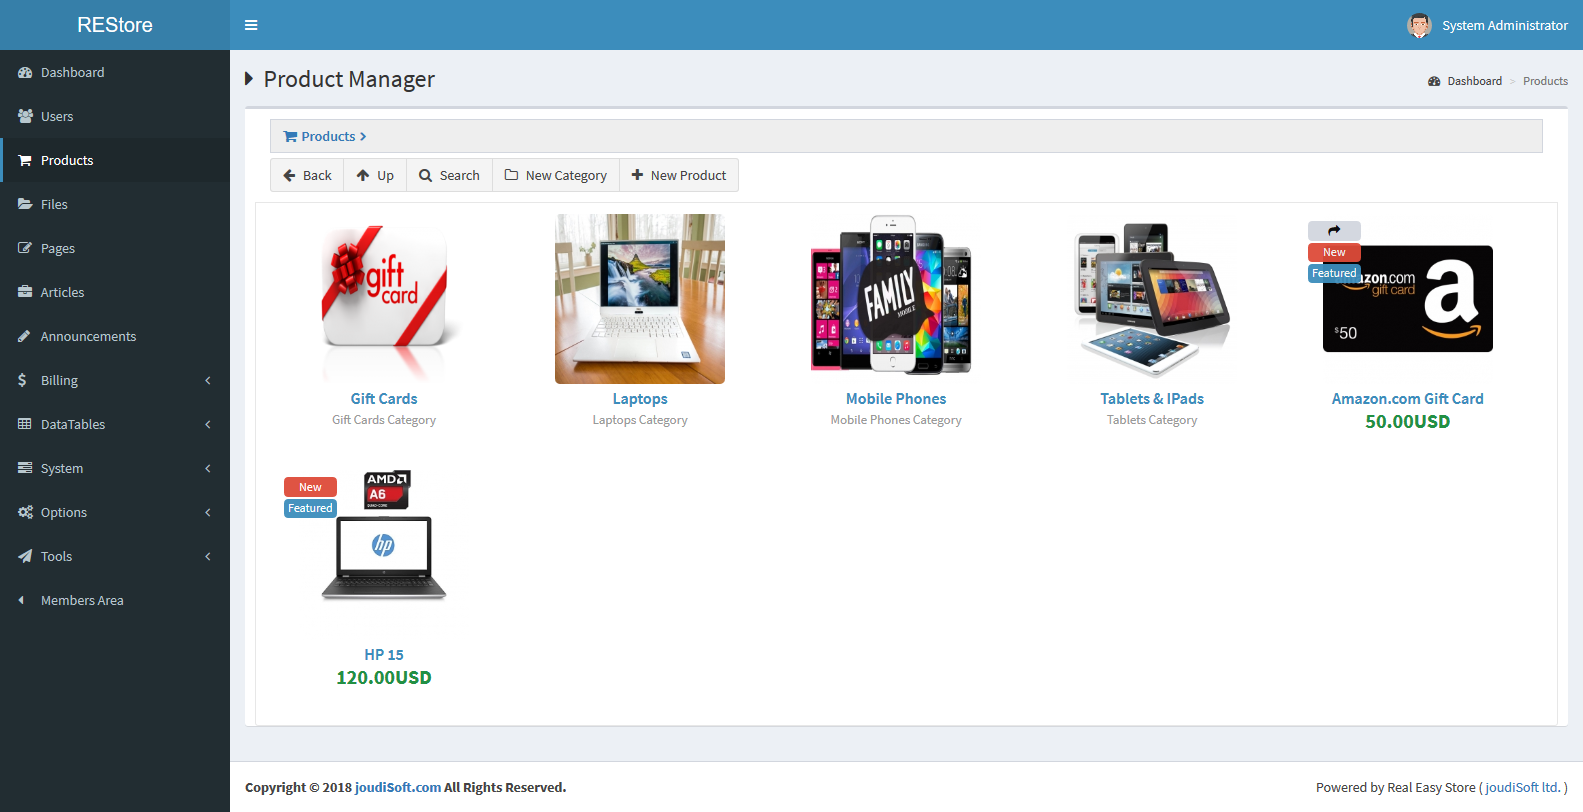The image size is (1583, 812).
Task: Click the share arrow icon on Amazon card
Action: (x=1334, y=231)
